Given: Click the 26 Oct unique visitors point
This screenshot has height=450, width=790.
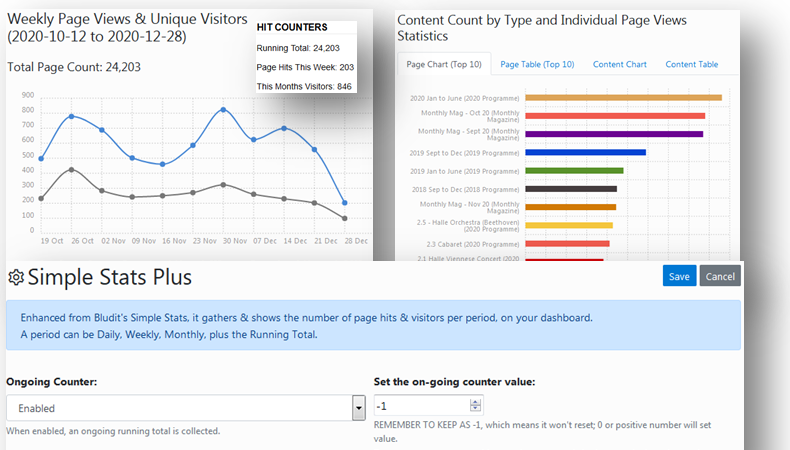Looking at the screenshot, I should (x=72, y=170).
